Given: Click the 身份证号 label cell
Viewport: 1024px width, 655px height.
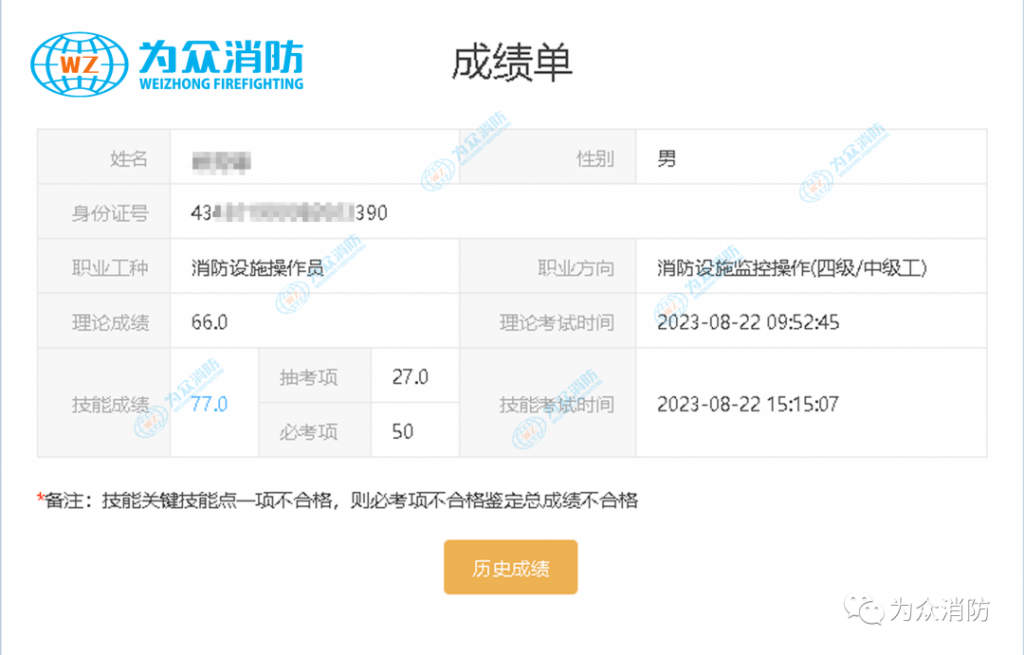Looking at the screenshot, I should (104, 212).
